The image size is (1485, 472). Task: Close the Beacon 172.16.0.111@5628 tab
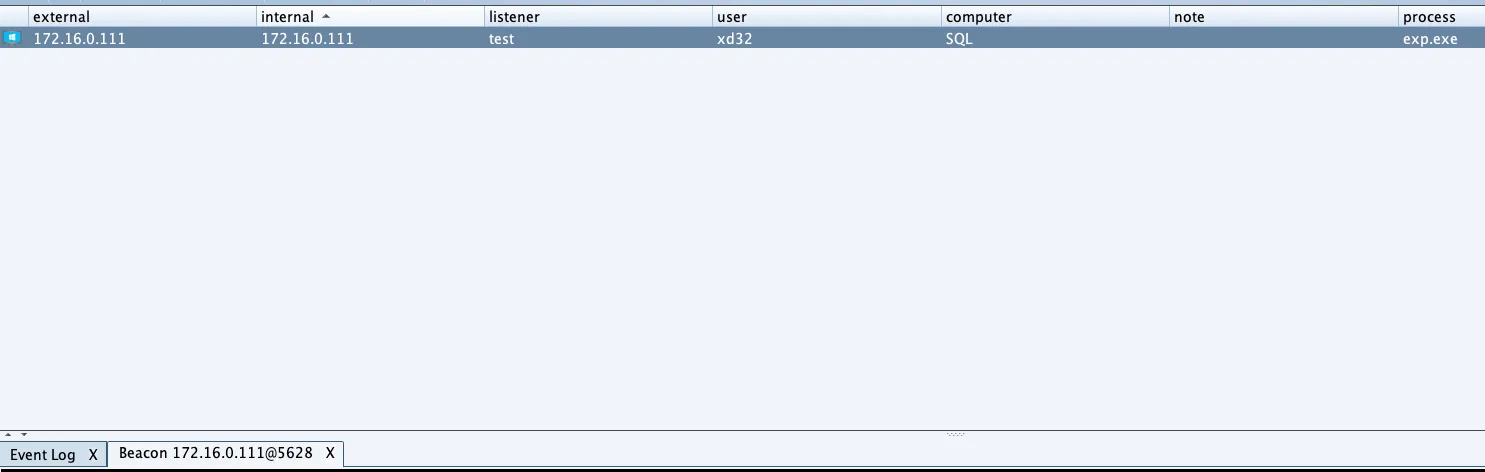click(330, 453)
